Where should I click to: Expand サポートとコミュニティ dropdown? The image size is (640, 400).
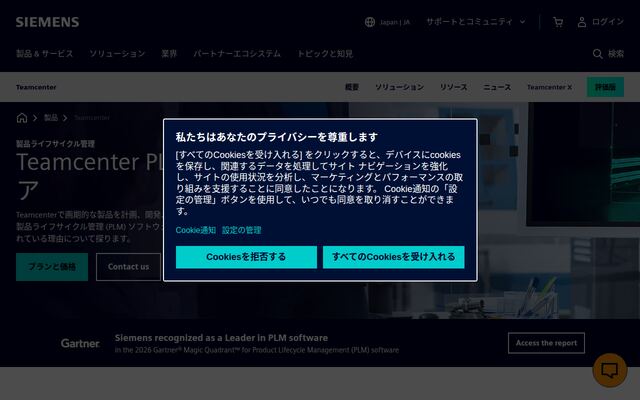pyautogui.click(x=476, y=22)
